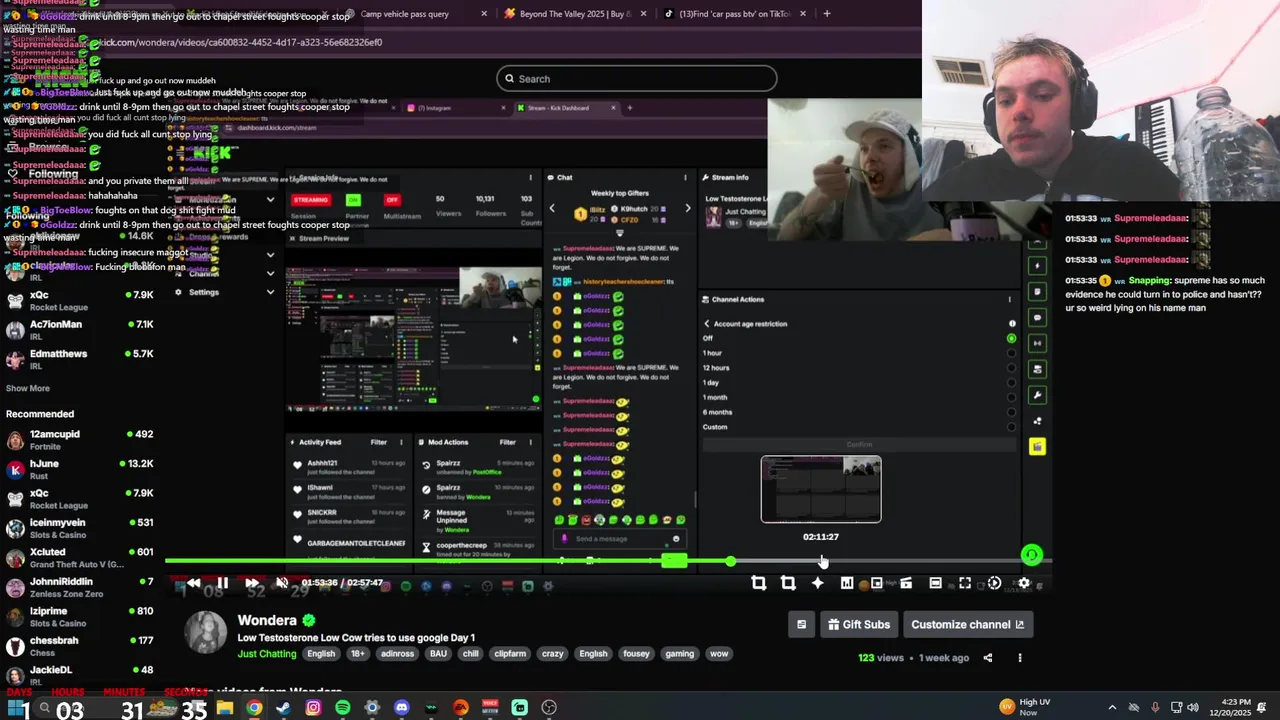This screenshot has width=1280, height=720.
Task: Open hJune recommended channel
Action: click(x=80, y=469)
